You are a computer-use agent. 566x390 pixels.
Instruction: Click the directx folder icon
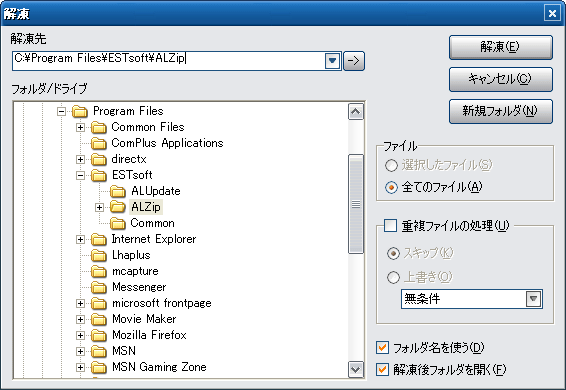99,159
